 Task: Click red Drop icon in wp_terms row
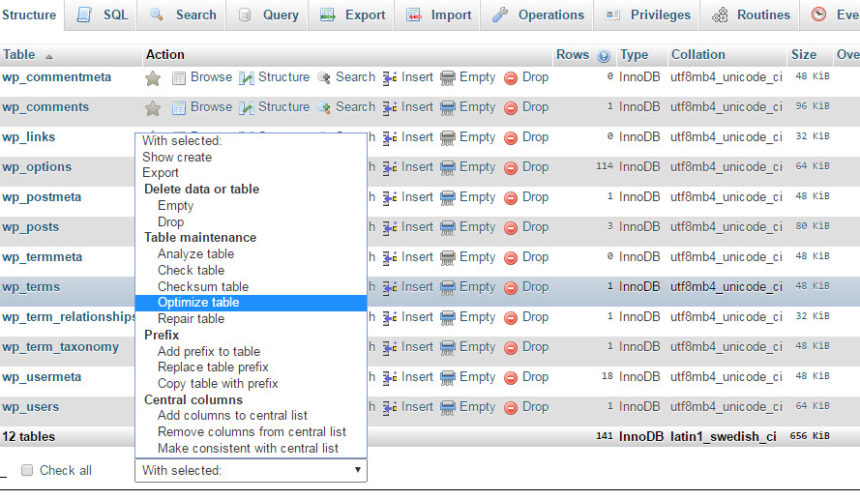point(511,288)
